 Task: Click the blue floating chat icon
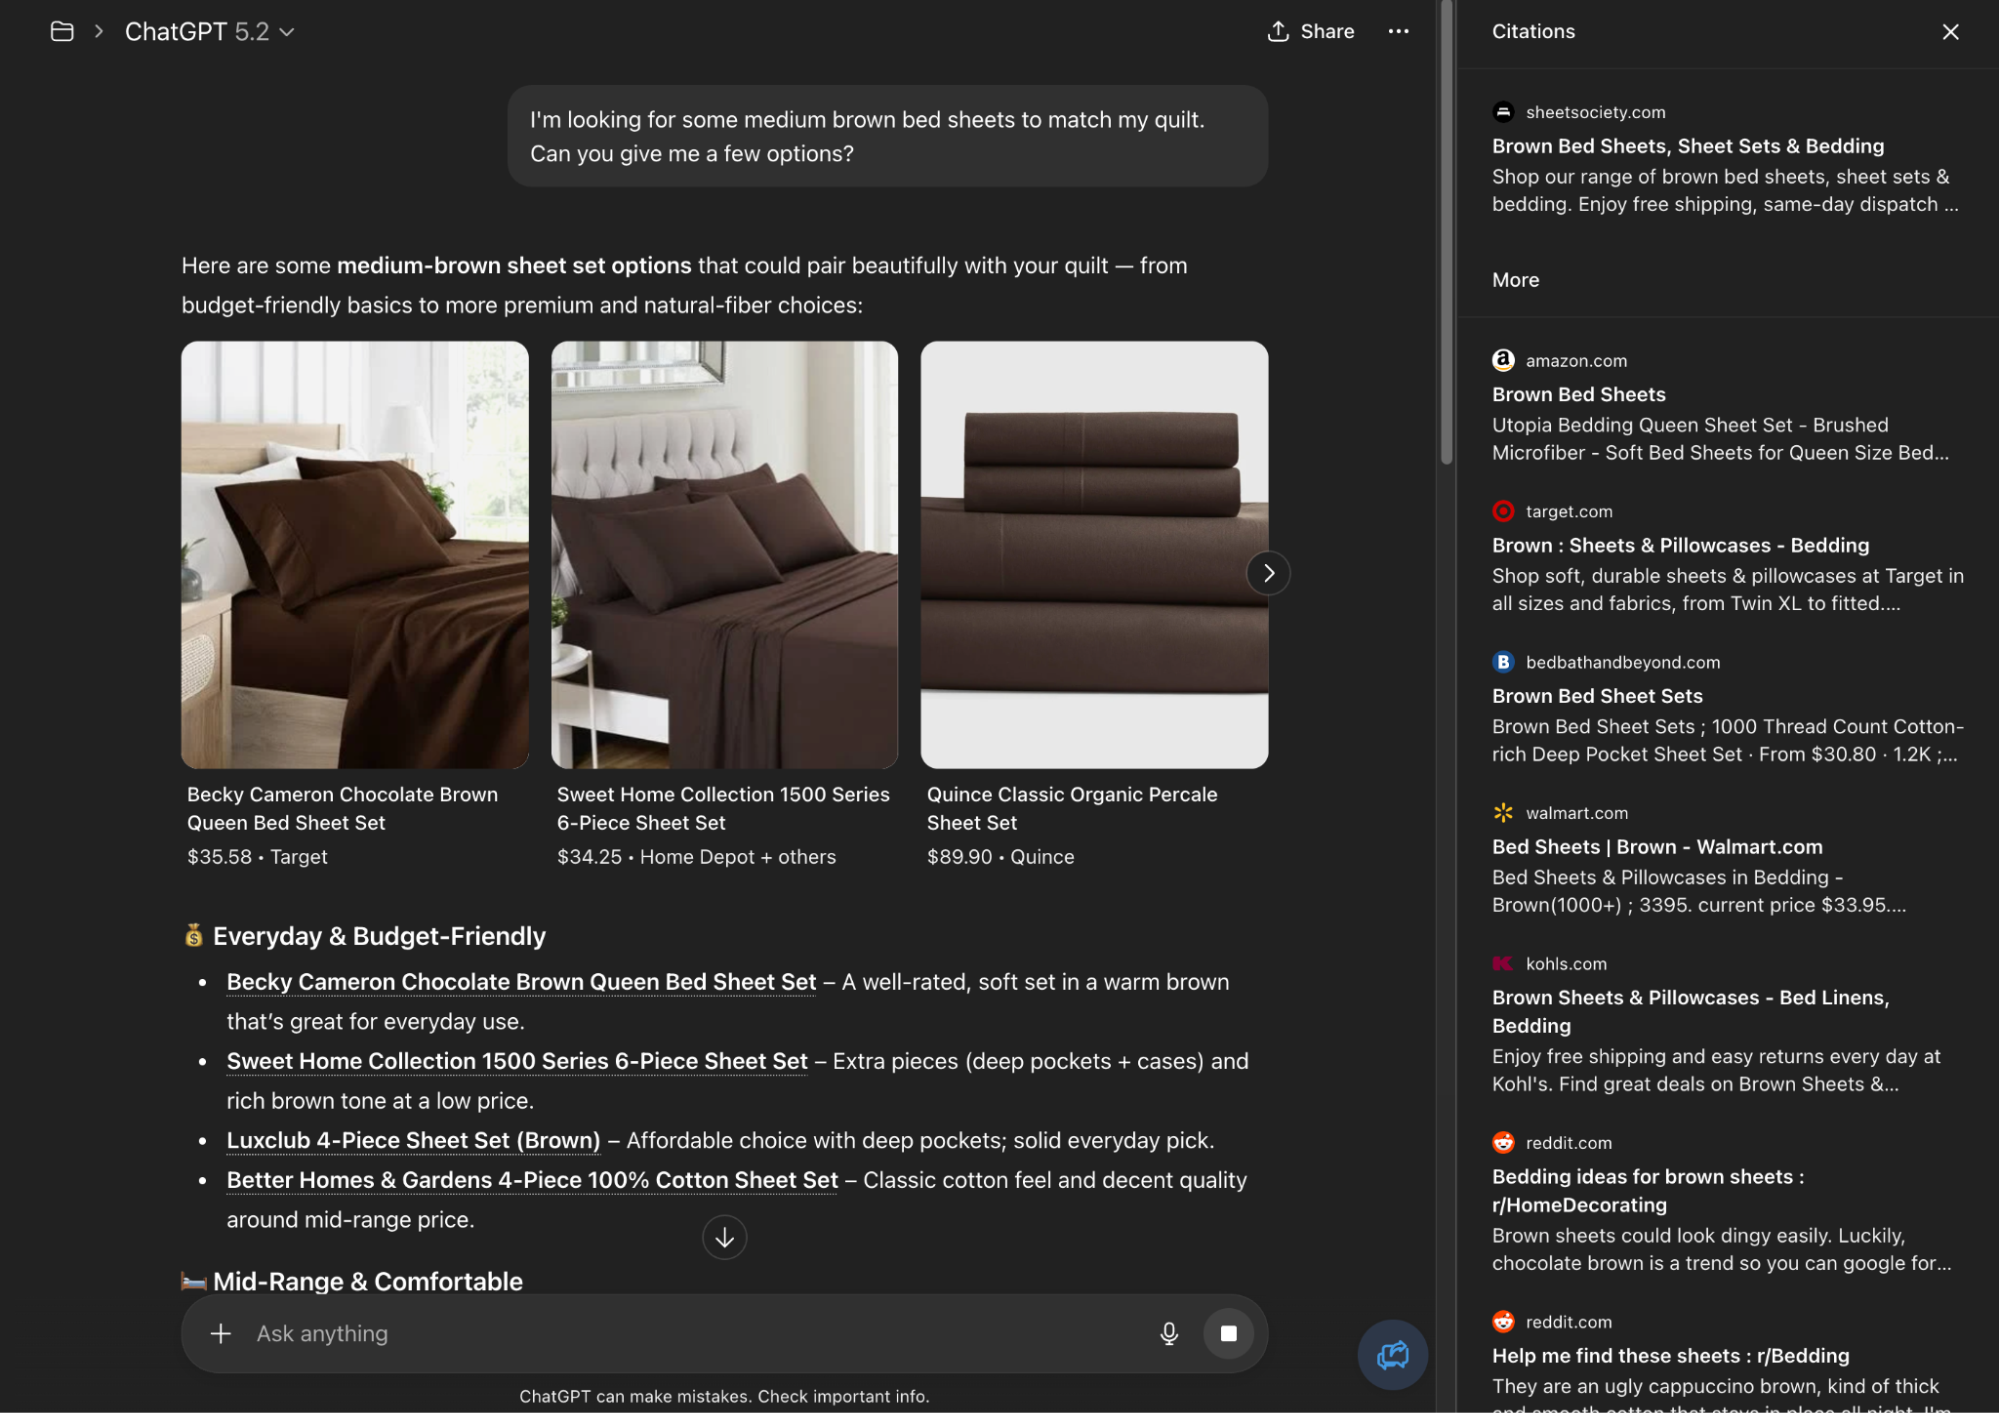pos(1391,1355)
